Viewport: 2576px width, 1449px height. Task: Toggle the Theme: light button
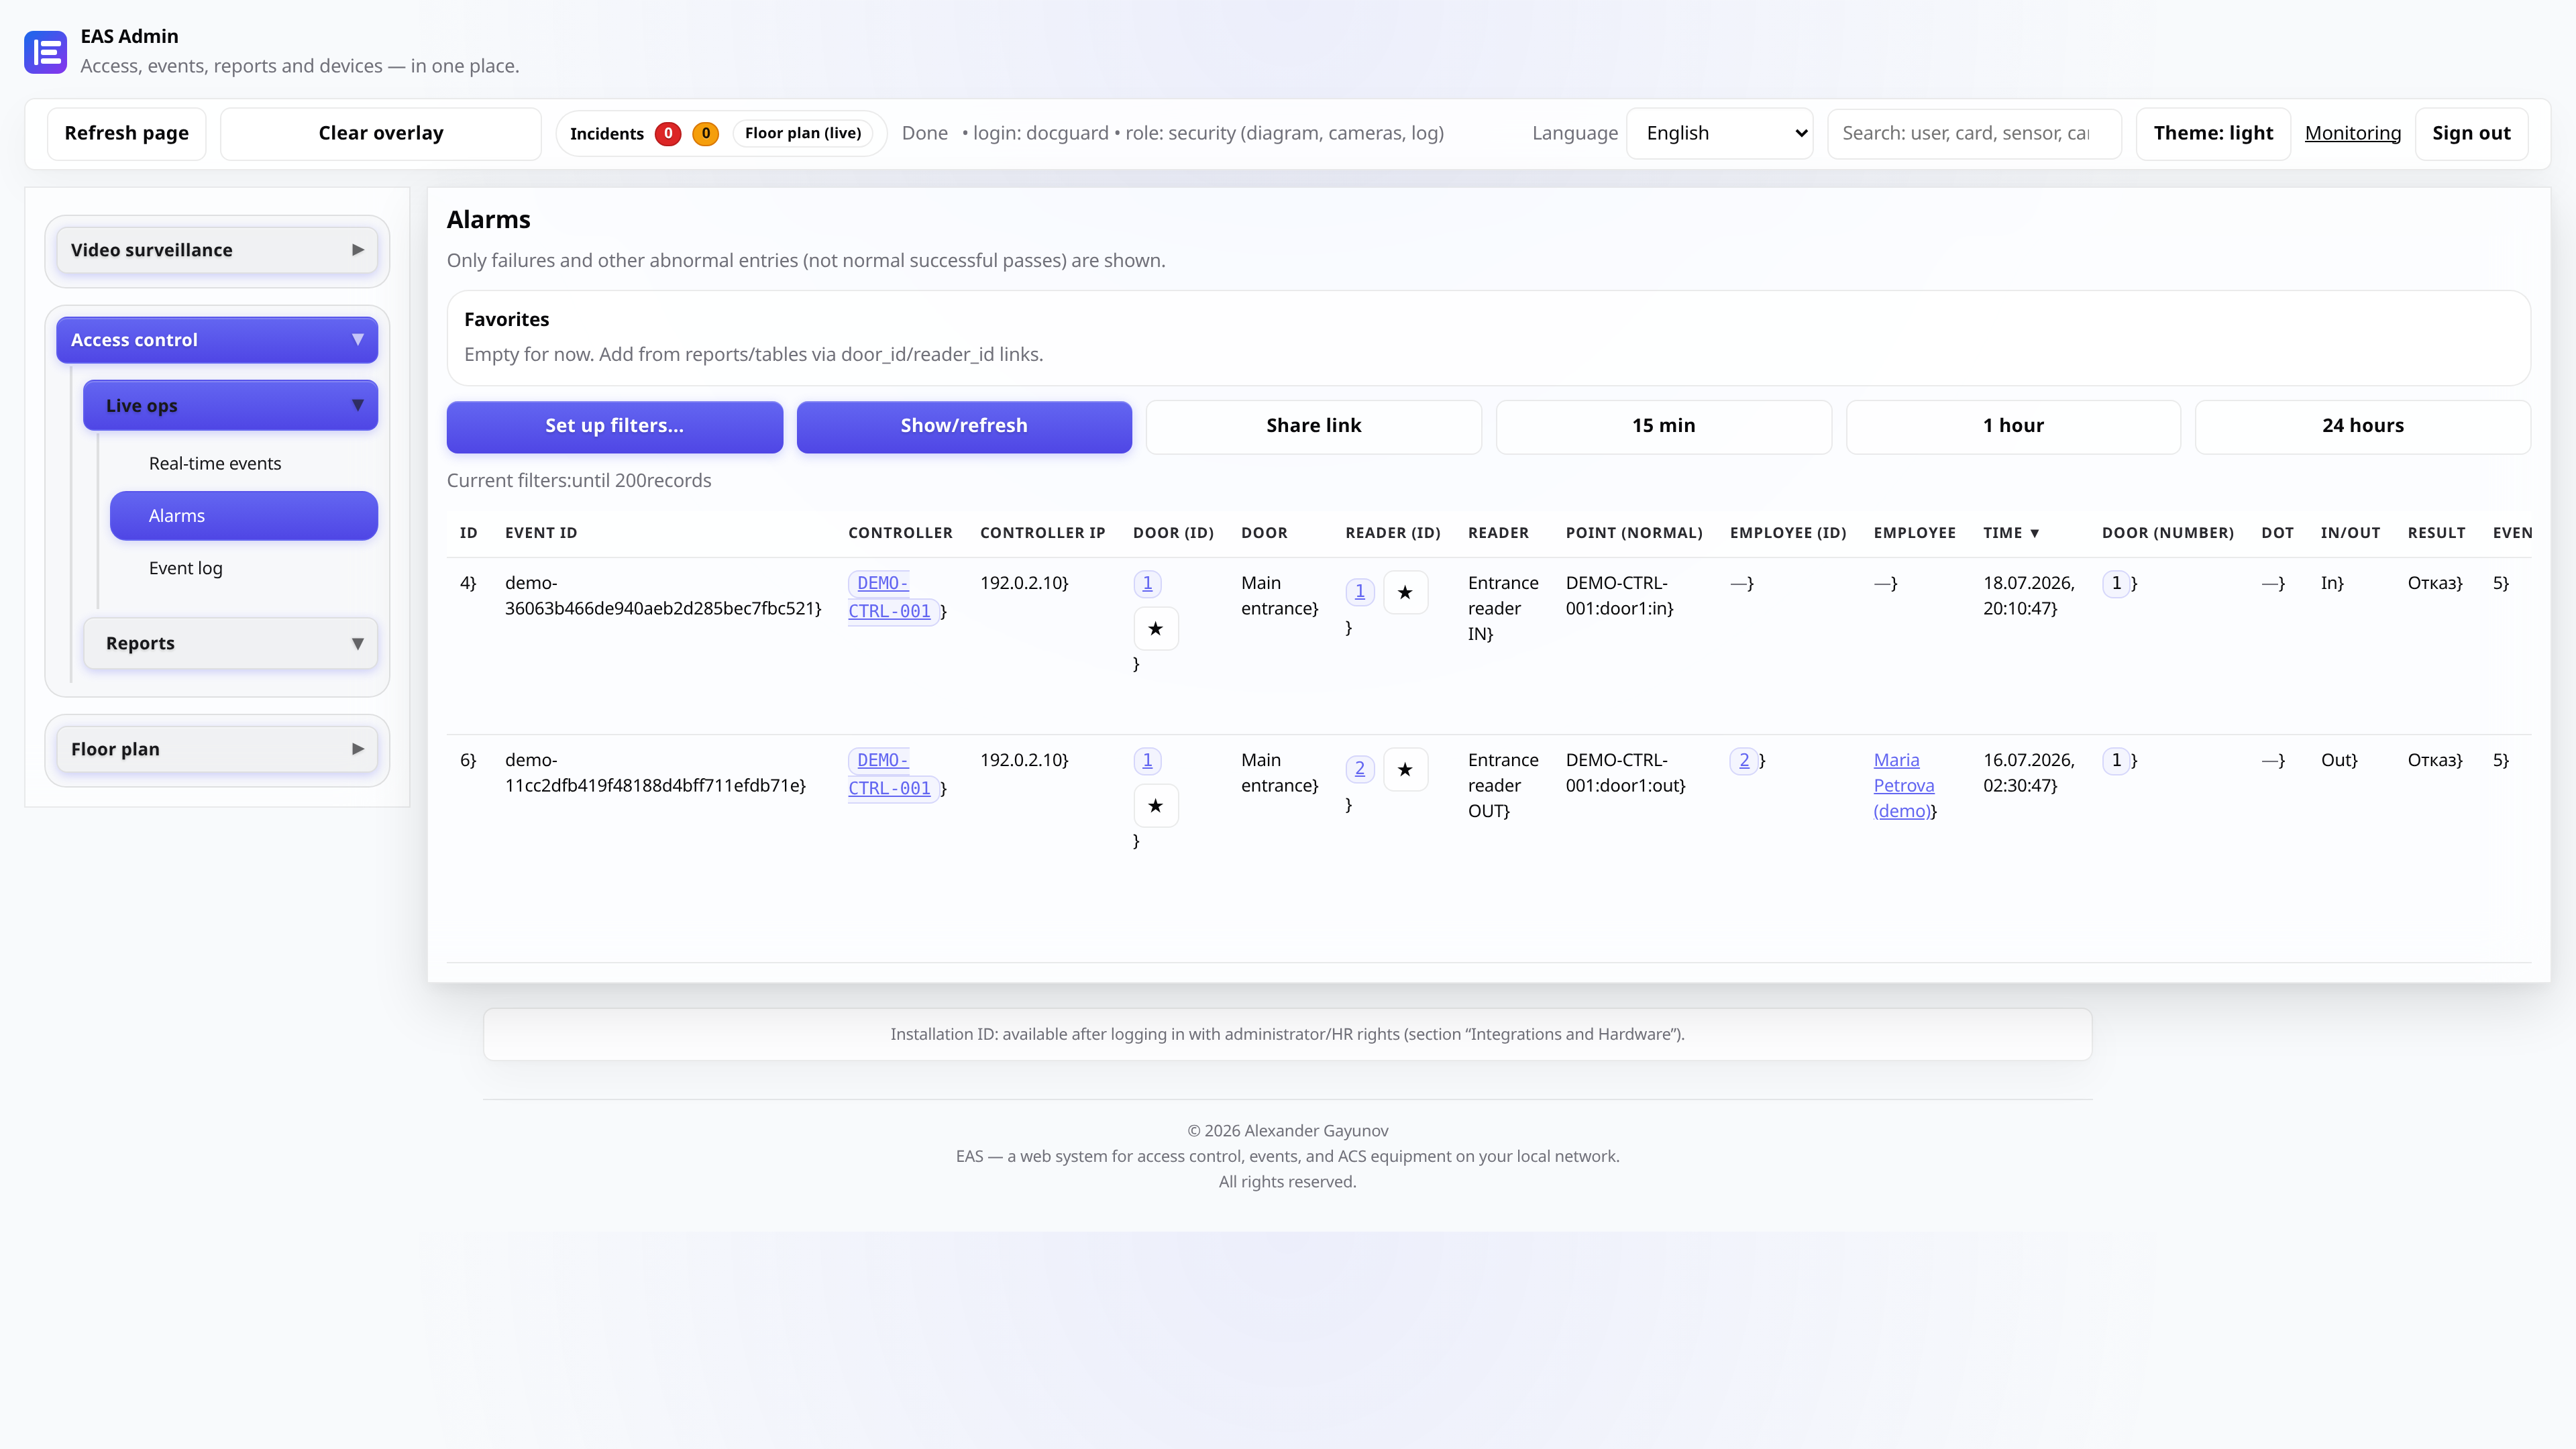pyautogui.click(x=2213, y=133)
